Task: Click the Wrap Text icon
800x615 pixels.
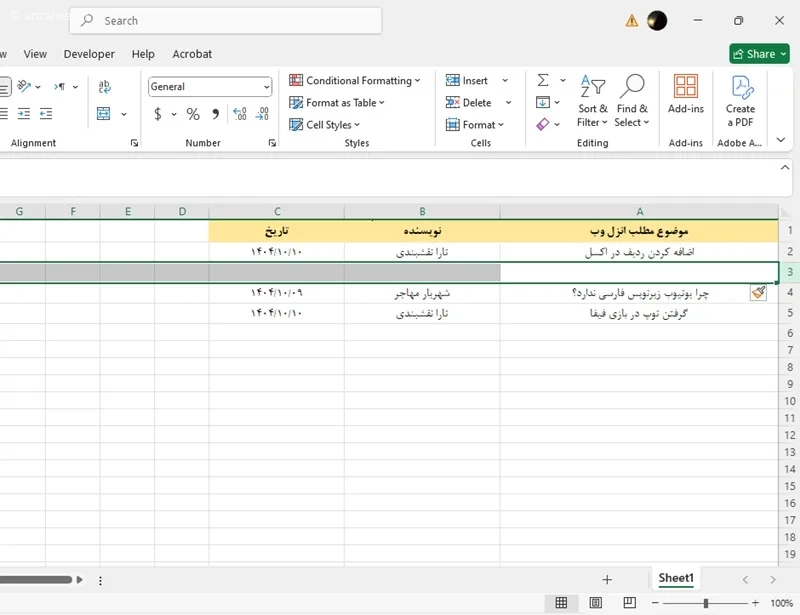Action: pyautogui.click(x=104, y=86)
